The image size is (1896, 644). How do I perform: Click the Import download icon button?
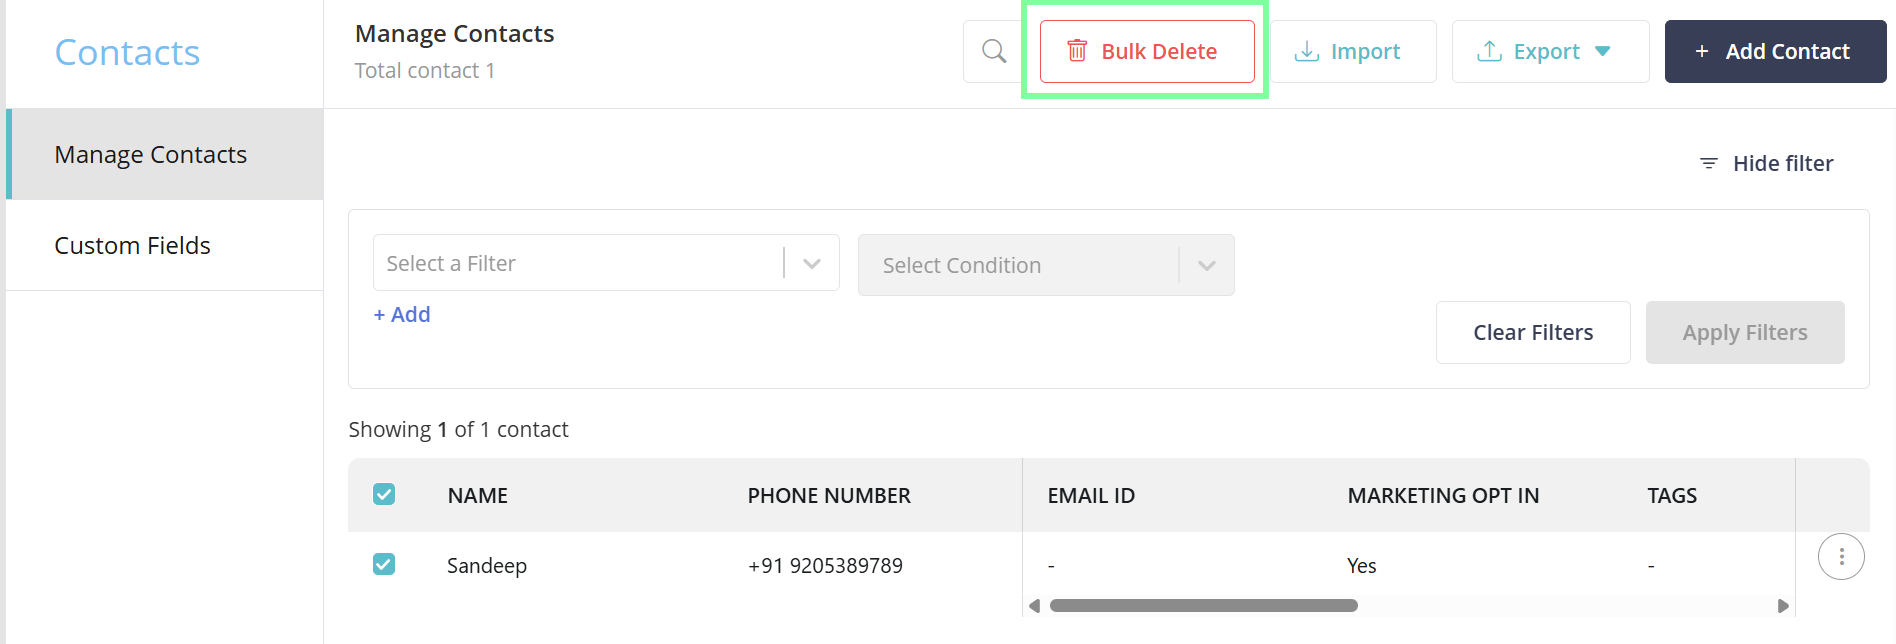point(1347,51)
